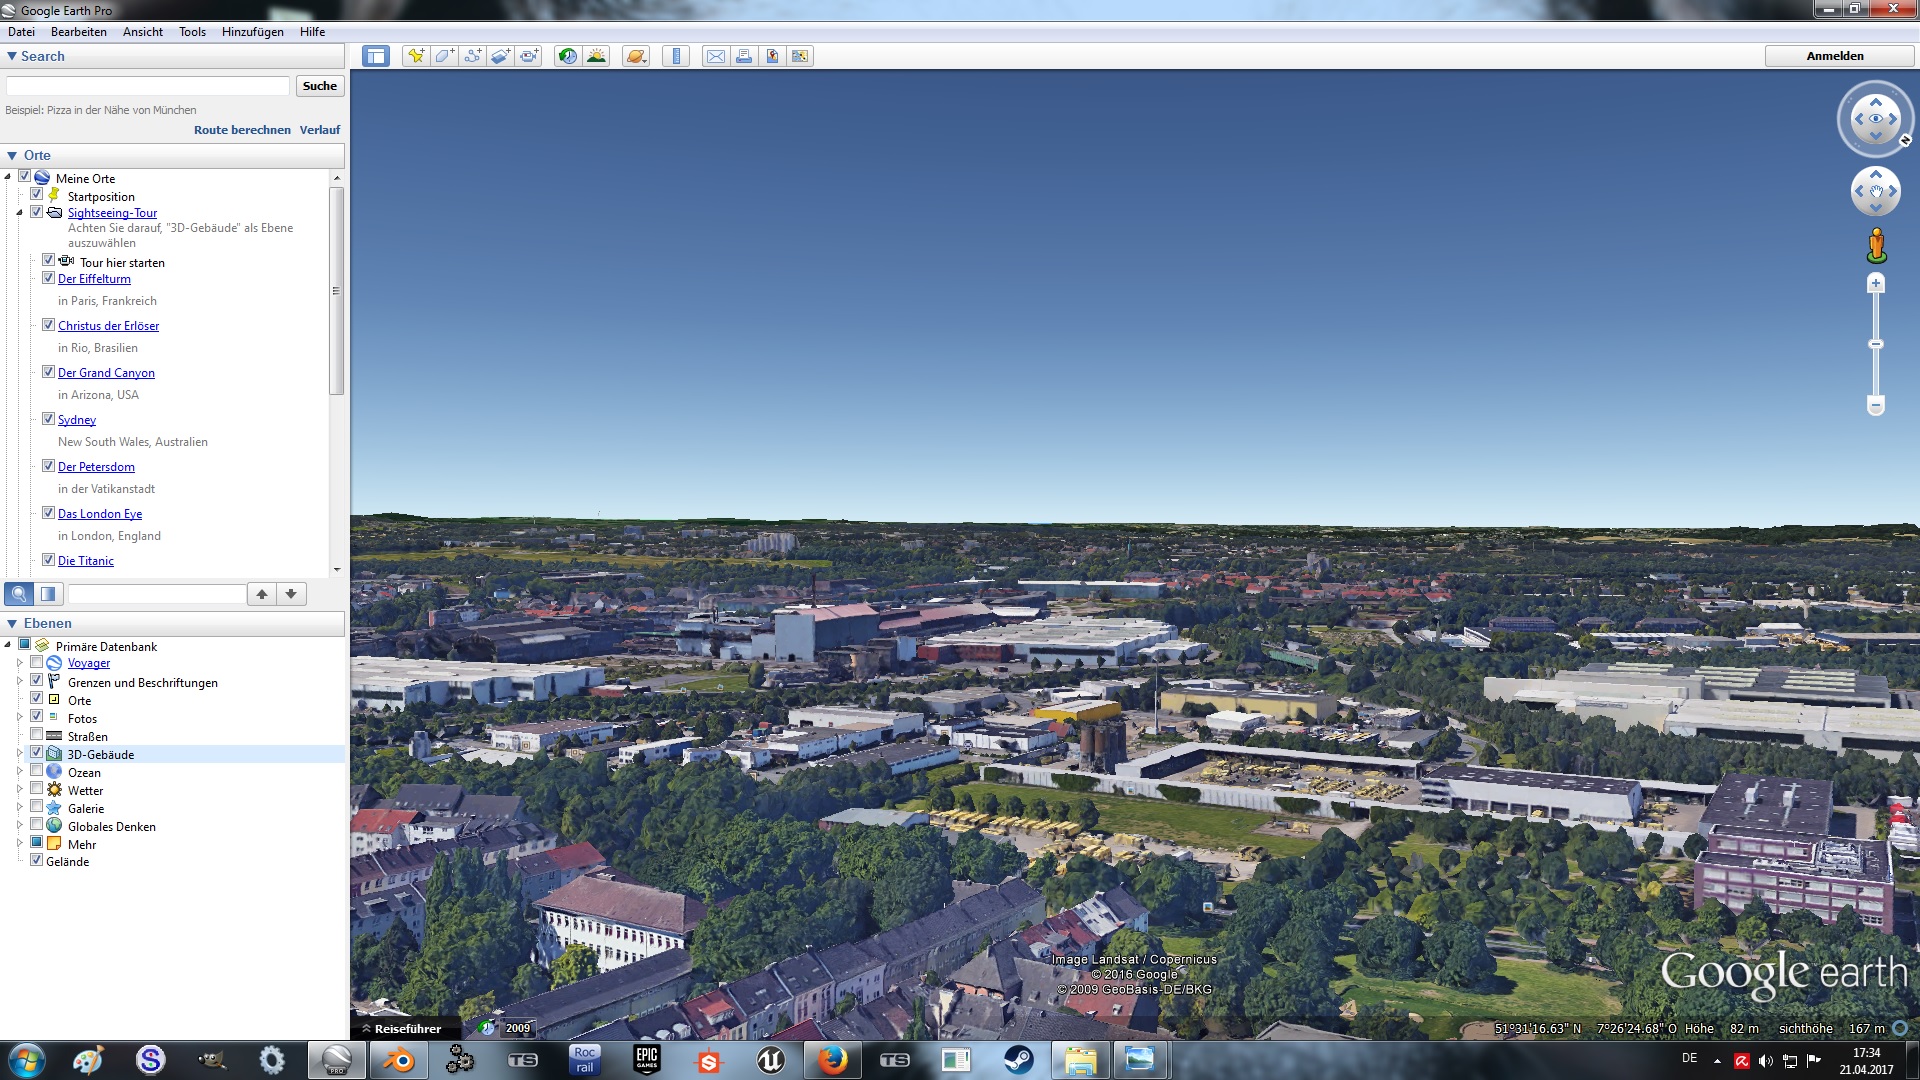Expand the Grenzen und Beschriftungen layer
Image resolution: width=1920 pixels, height=1080 pixels.
pos(19,681)
